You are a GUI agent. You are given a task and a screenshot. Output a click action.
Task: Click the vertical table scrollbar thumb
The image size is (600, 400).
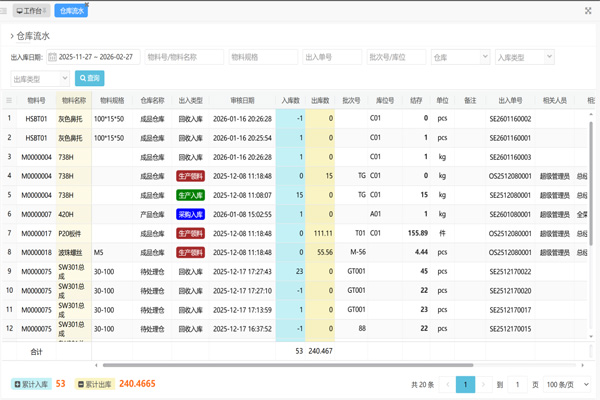pyautogui.click(x=591, y=184)
